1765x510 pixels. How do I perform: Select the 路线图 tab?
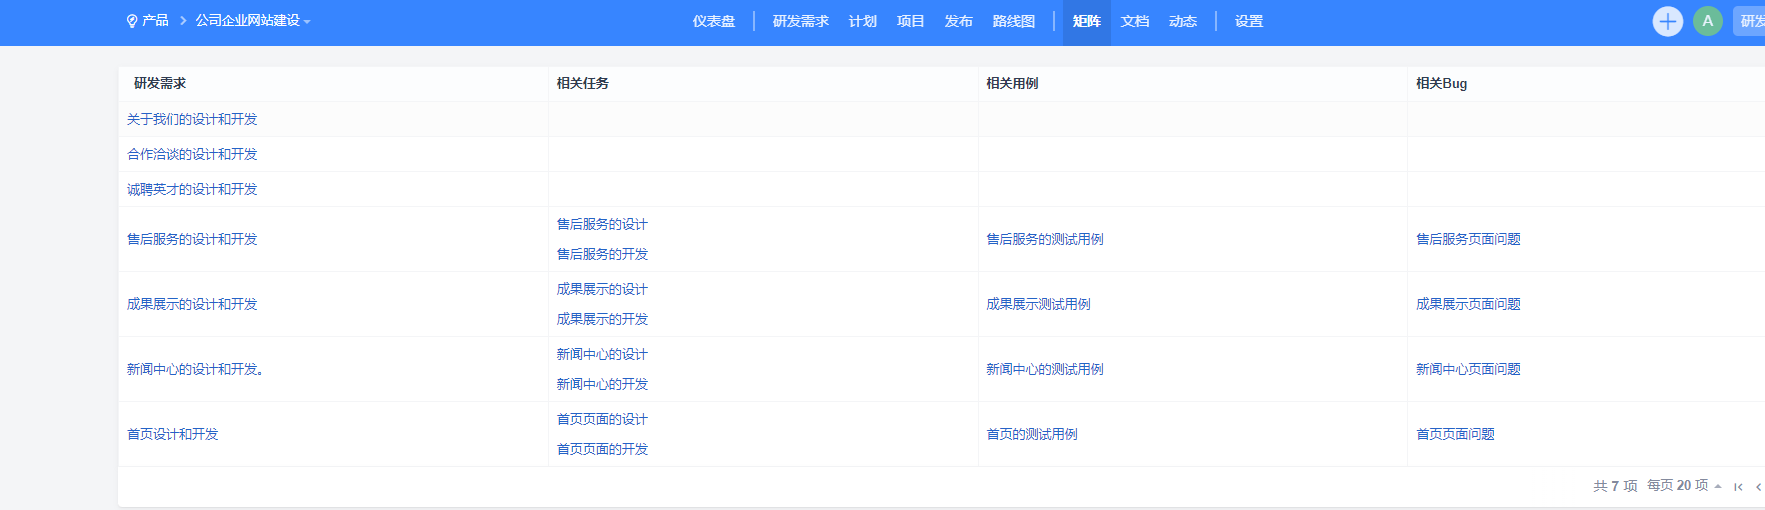(x=1013, y=21)
